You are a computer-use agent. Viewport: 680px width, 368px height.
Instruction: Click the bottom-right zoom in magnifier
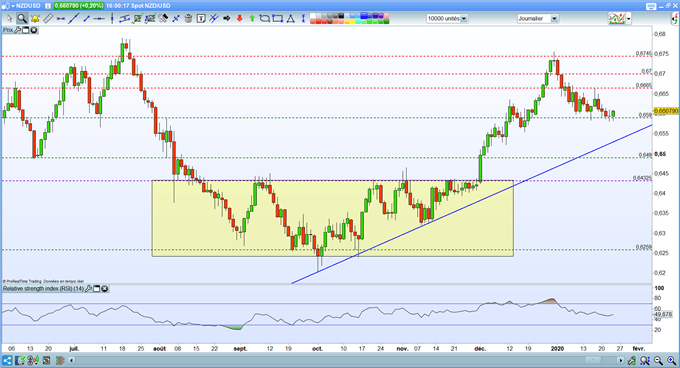[672, 360]
